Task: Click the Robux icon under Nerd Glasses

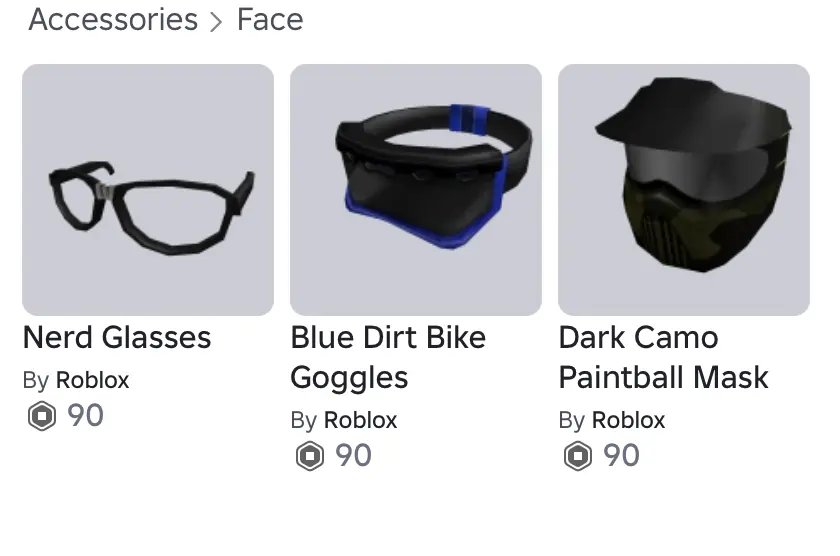Action: click(x=42, y=416)
